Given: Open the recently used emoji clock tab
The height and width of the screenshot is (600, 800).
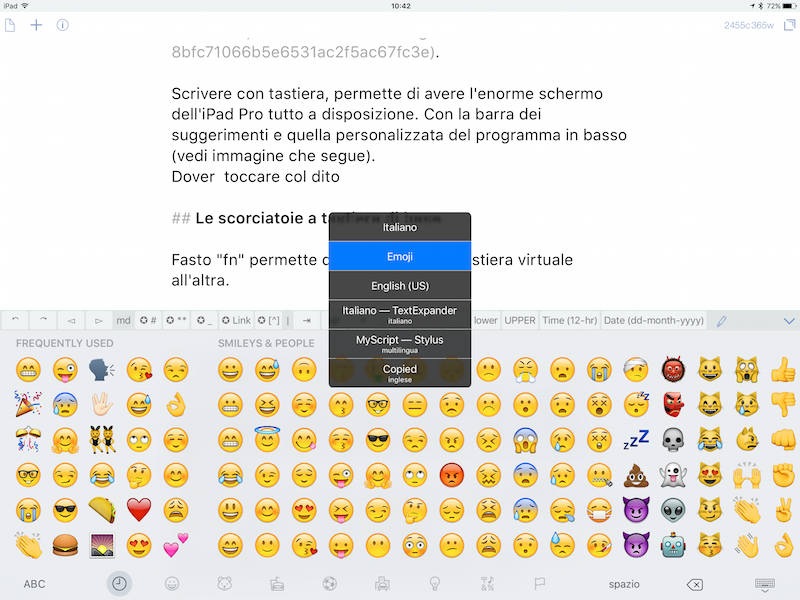Looking at the screenshot, I should coord(119,584).
